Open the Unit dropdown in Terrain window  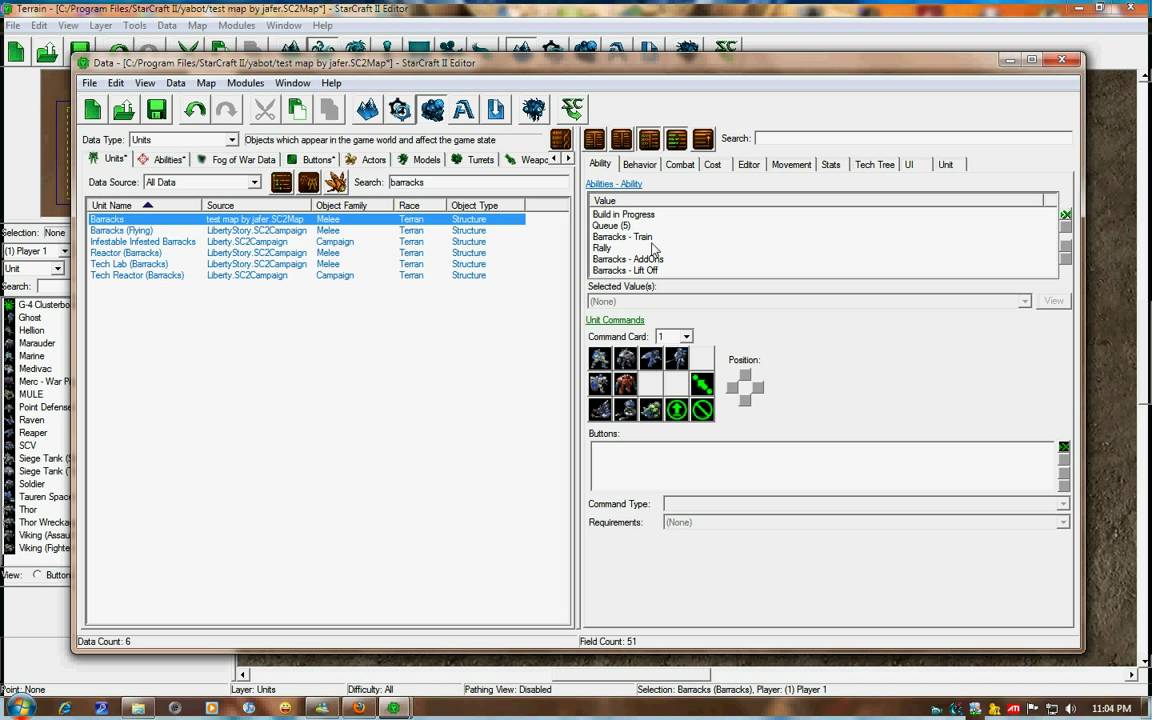pyautogui.click(x=33, y=269)
